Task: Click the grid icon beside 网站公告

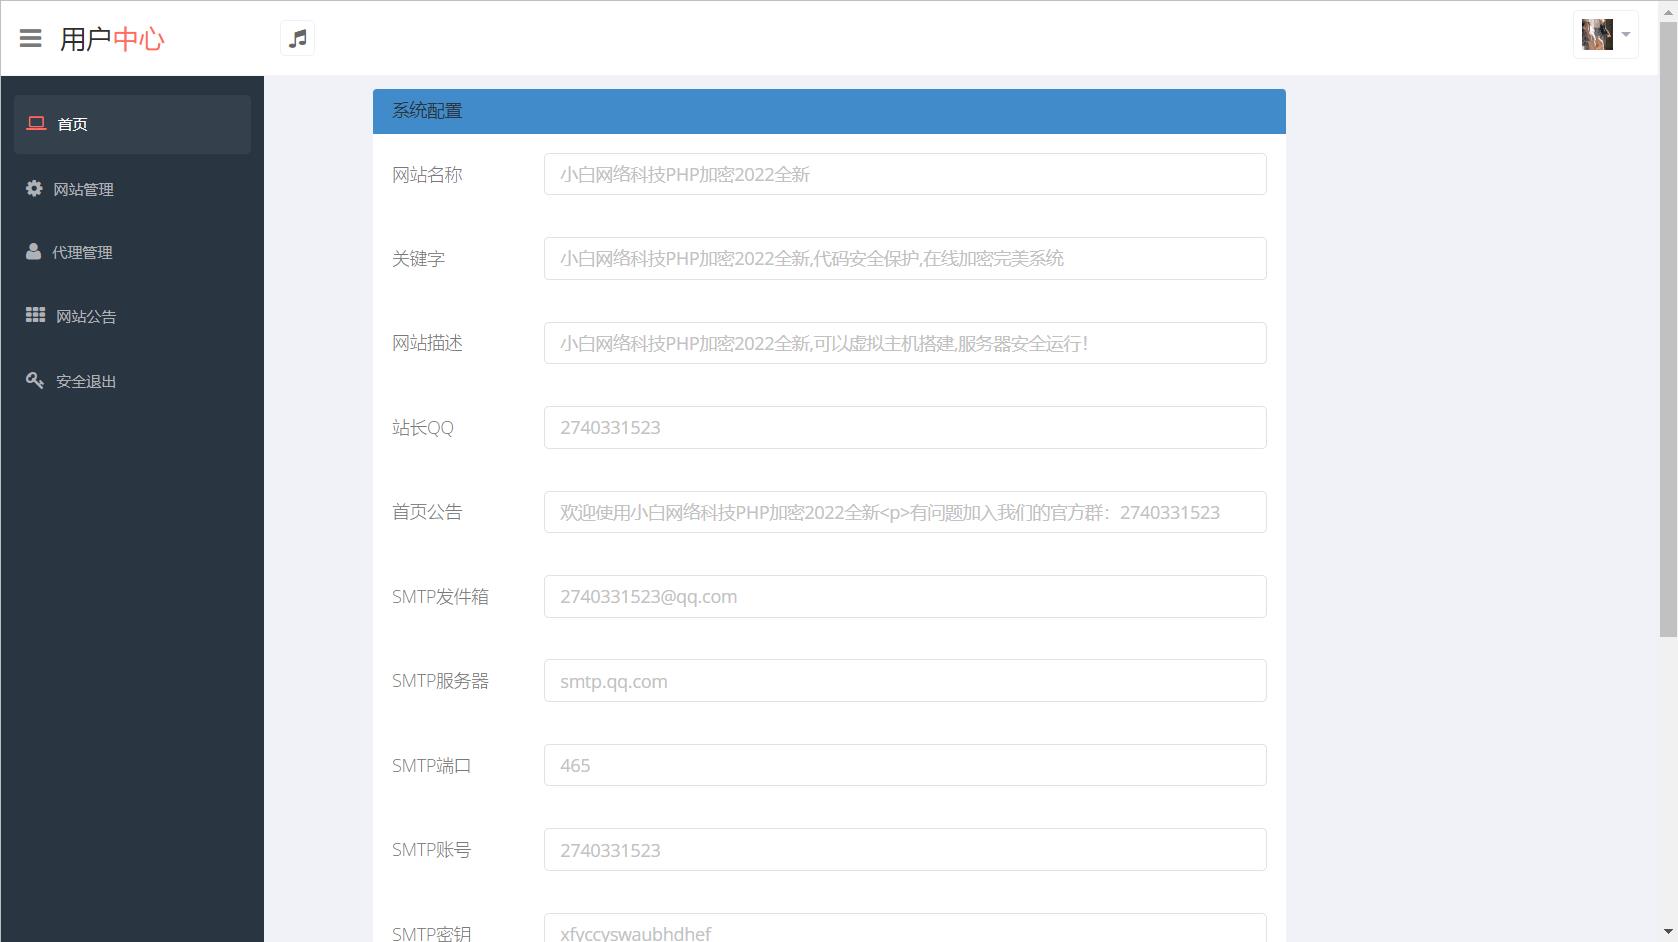Action: 33,316
